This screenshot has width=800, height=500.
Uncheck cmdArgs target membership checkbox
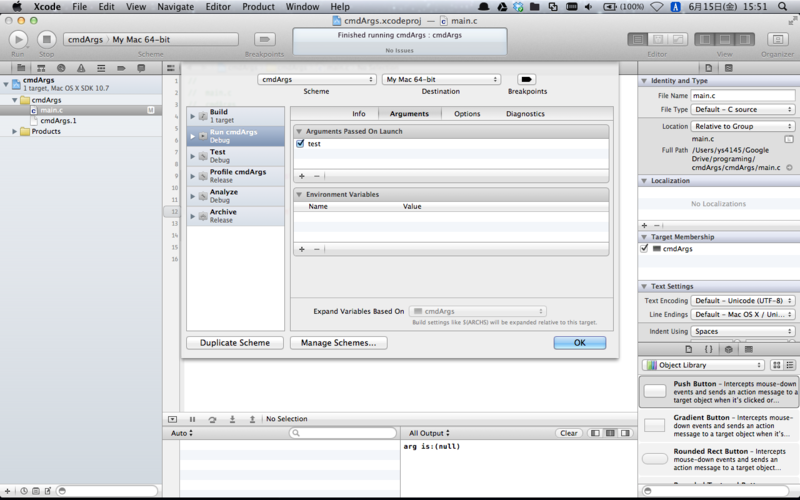644,248
